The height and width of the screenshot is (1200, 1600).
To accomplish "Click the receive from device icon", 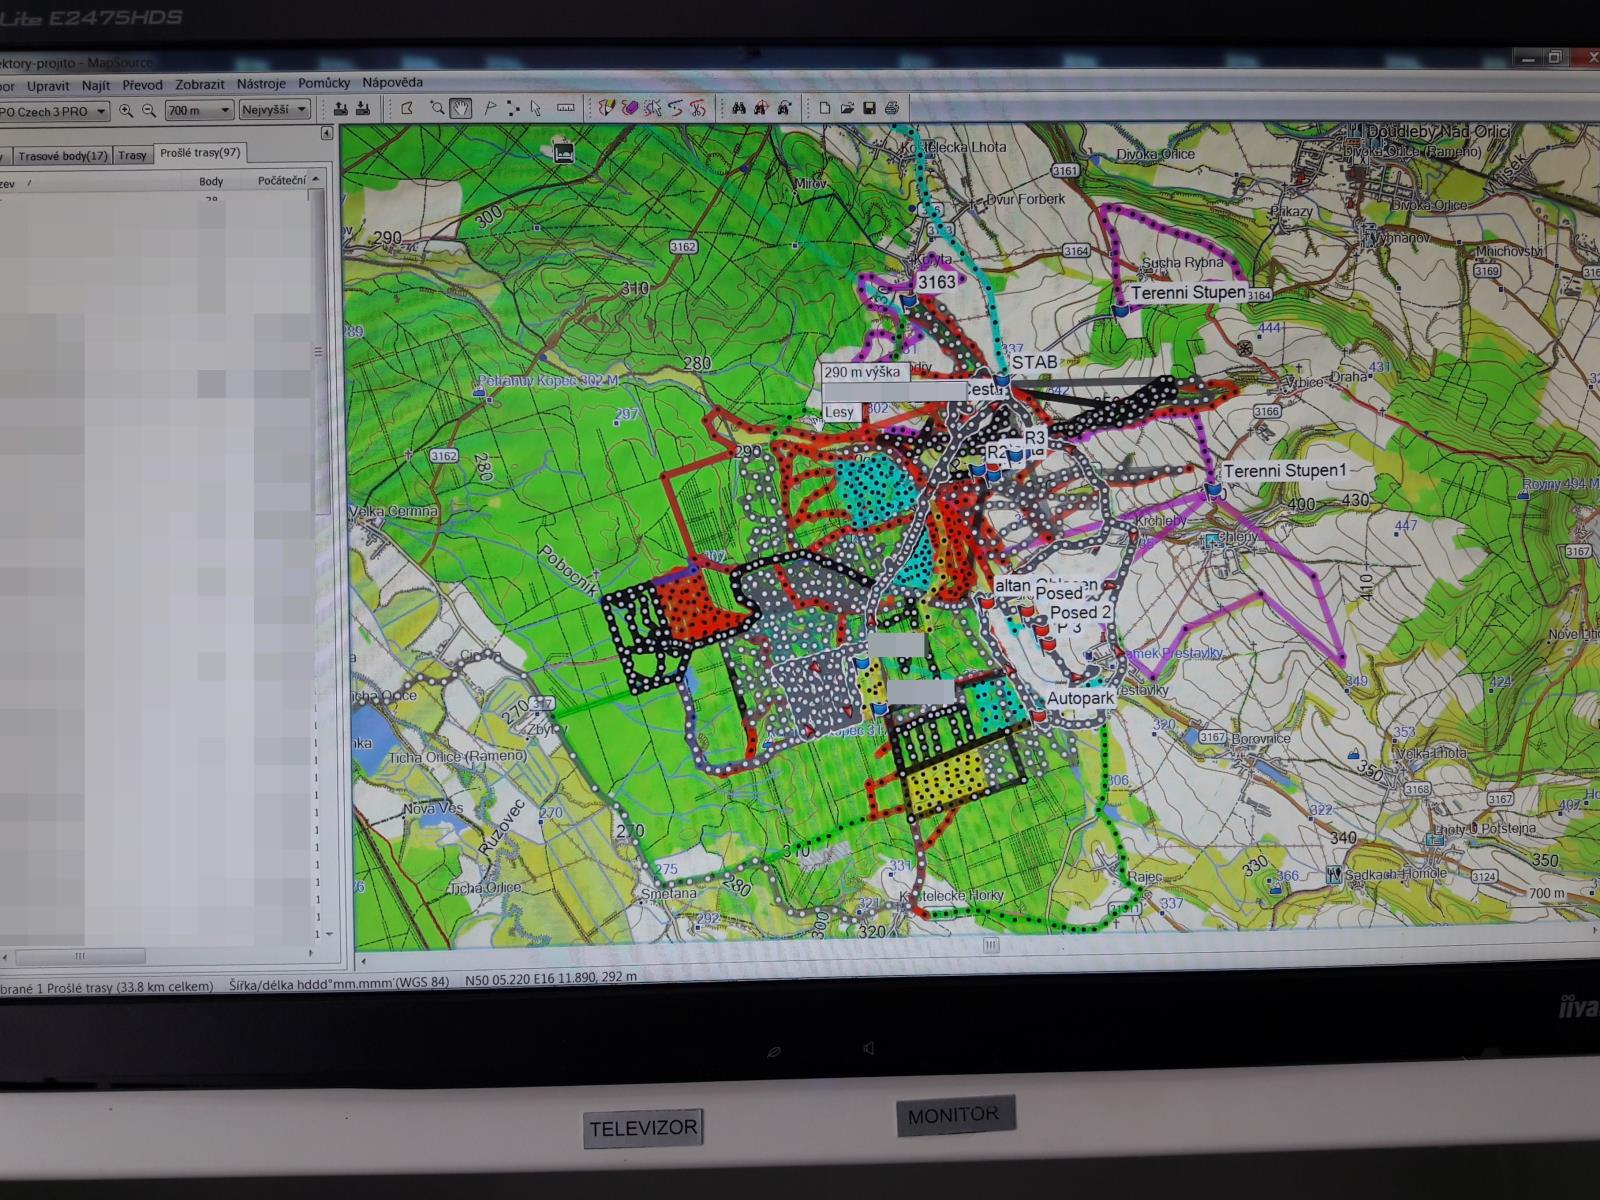I will tap(362, 109).
